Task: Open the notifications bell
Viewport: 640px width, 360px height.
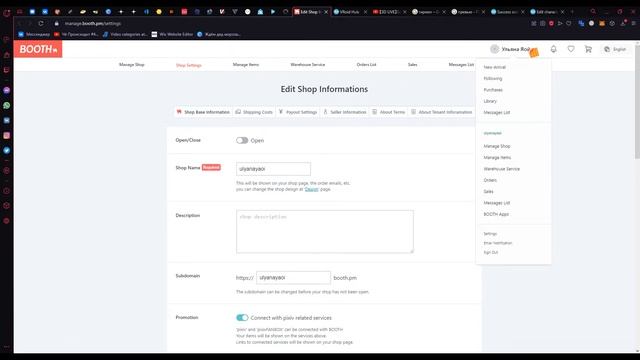Action: [x=553, y=49]
